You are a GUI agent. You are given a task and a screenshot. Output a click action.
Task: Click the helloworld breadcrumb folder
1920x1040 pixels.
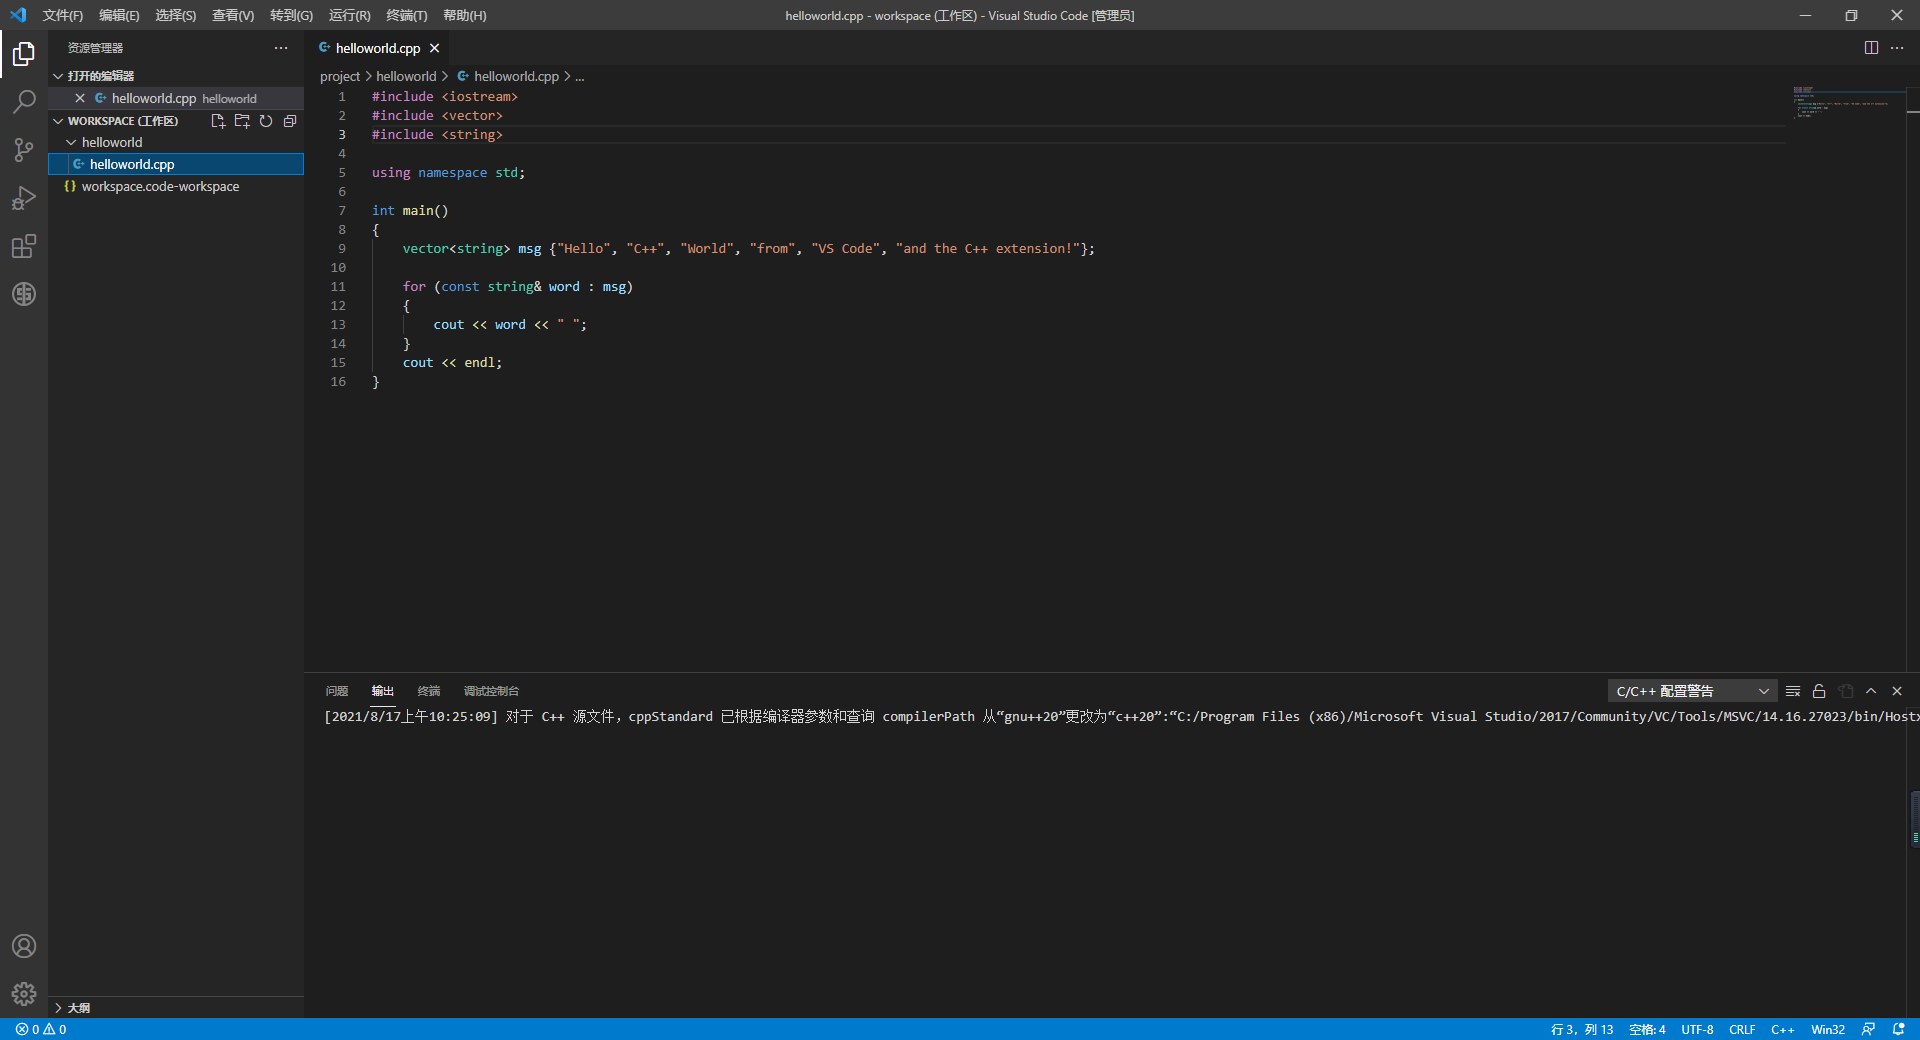pyautogui.click(x=406, y=76)
